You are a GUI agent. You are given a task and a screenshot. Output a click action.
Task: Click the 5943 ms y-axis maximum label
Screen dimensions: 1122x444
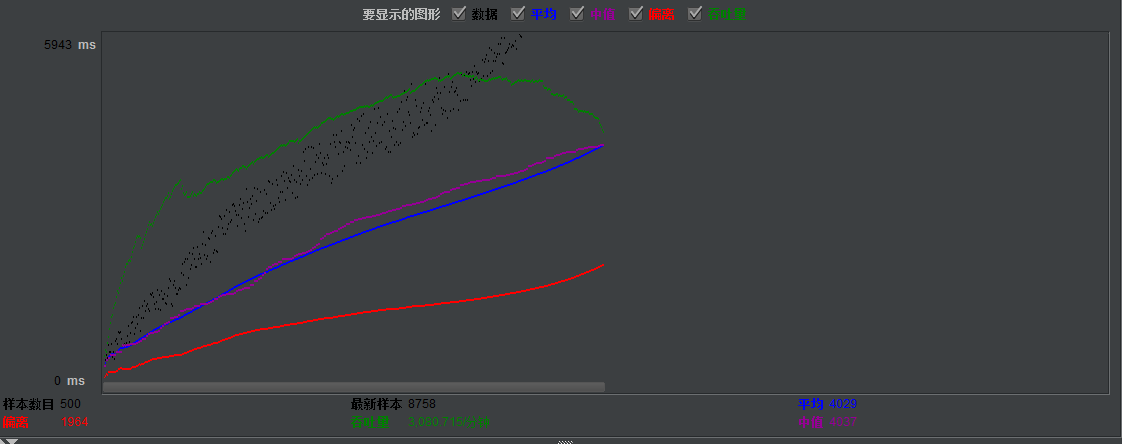[70, 45]
